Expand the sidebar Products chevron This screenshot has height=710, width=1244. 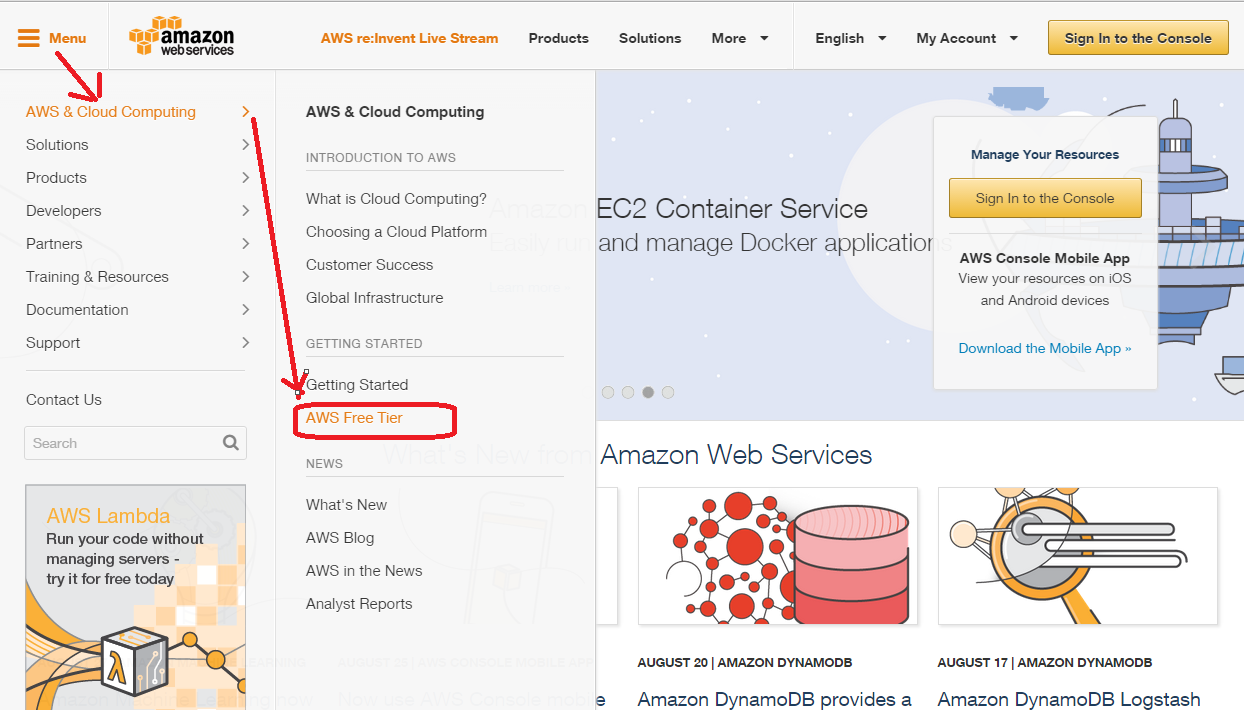[246, 178]
